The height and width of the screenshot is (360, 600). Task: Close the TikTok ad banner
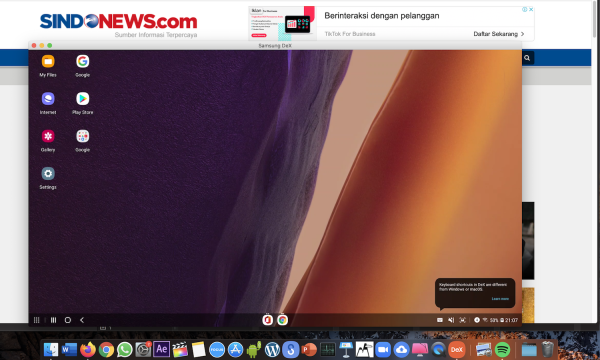tap(531, 10)
